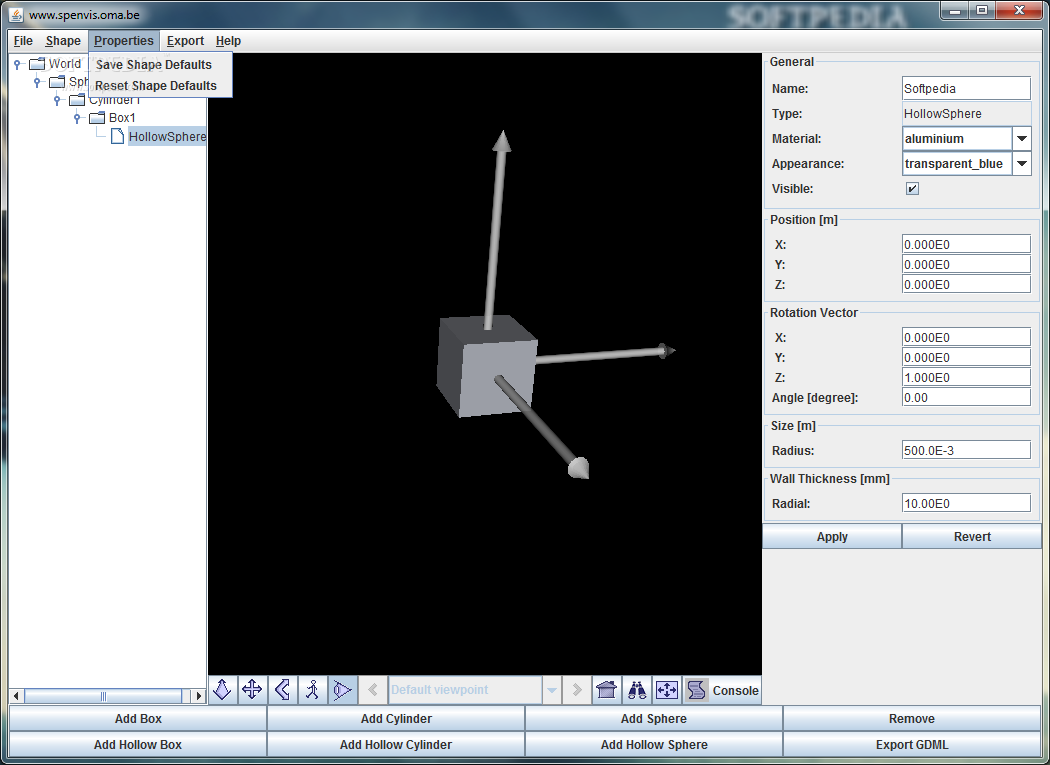Click the Name field containing Softpedia

pos(966,88)
